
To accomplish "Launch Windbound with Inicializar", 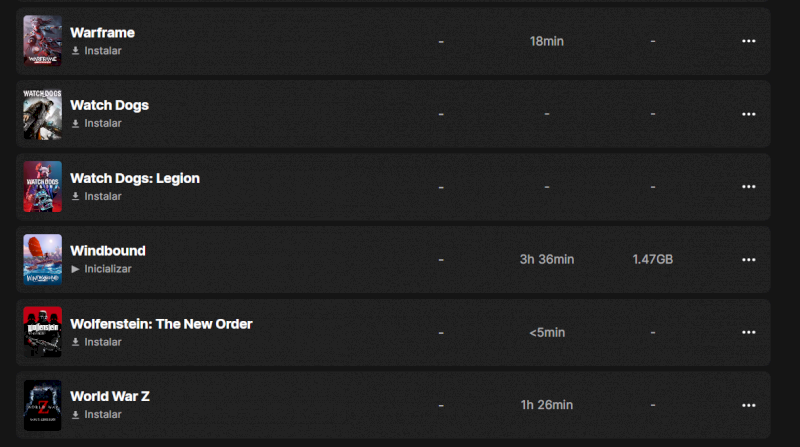I will coord(107,269).
